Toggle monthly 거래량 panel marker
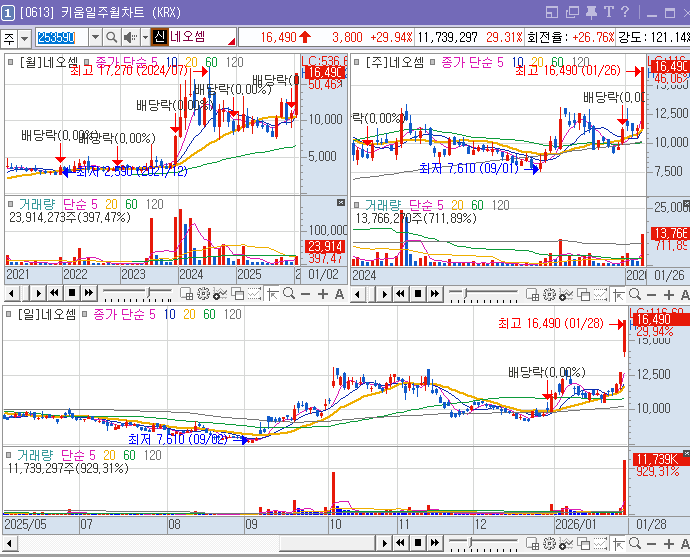 [x=11, y=204]
